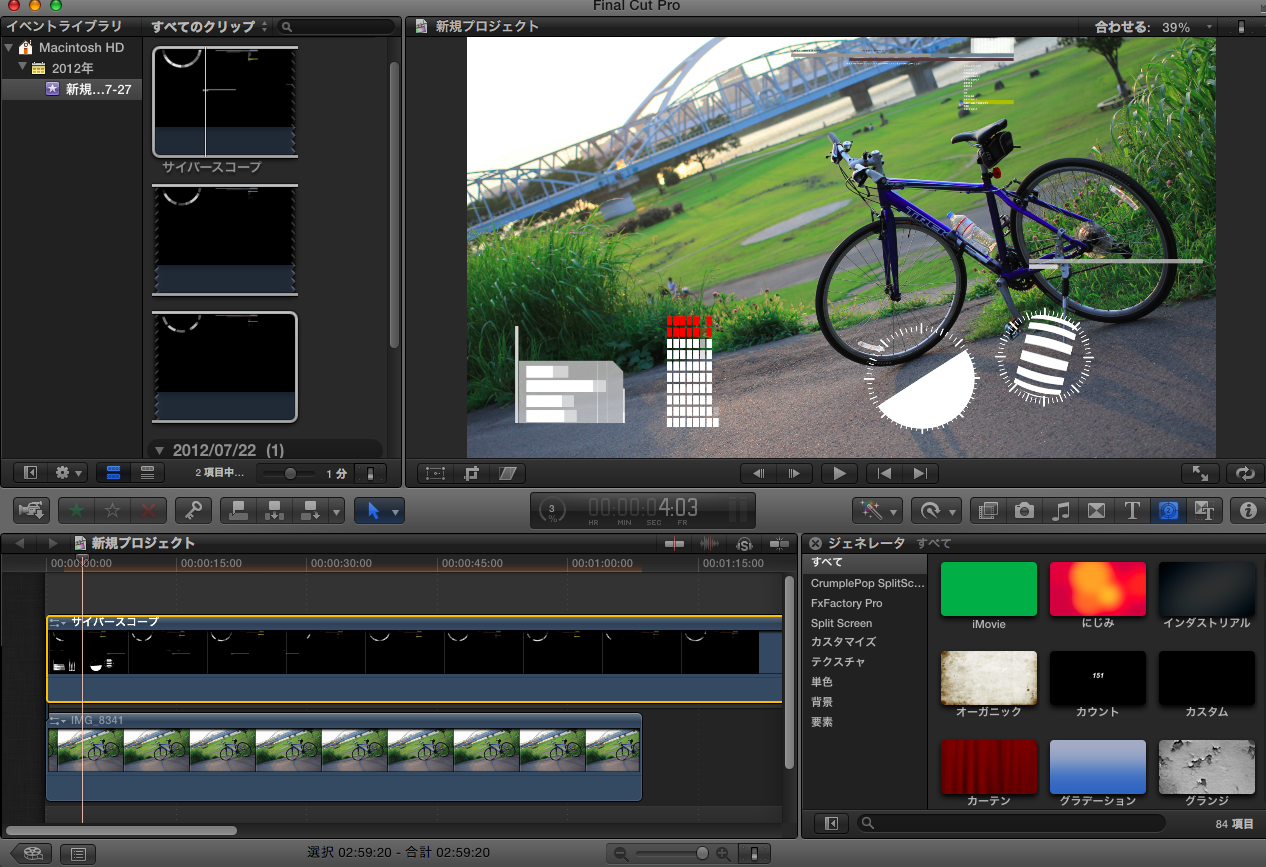
Task: Select the テクスチャ generator category
Action: pos(838,662)
